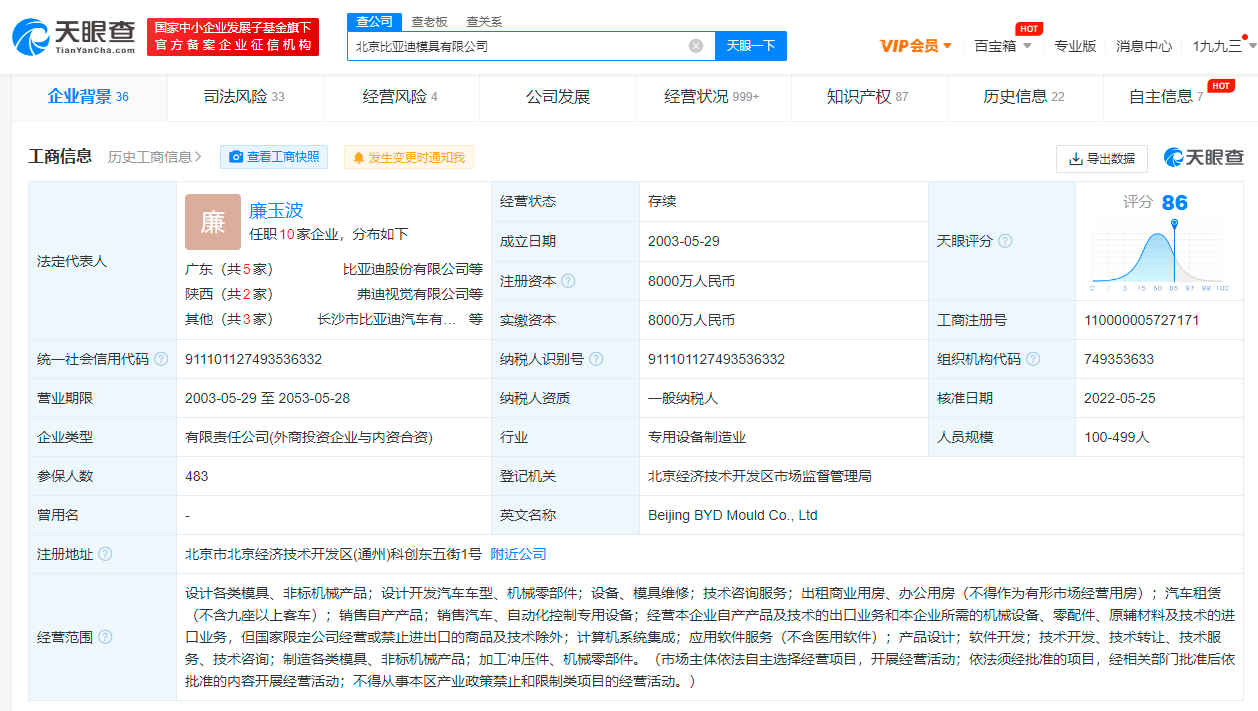Click the 成立日期 value 2003-05-29
The image size is (1258, 711).
684,241
